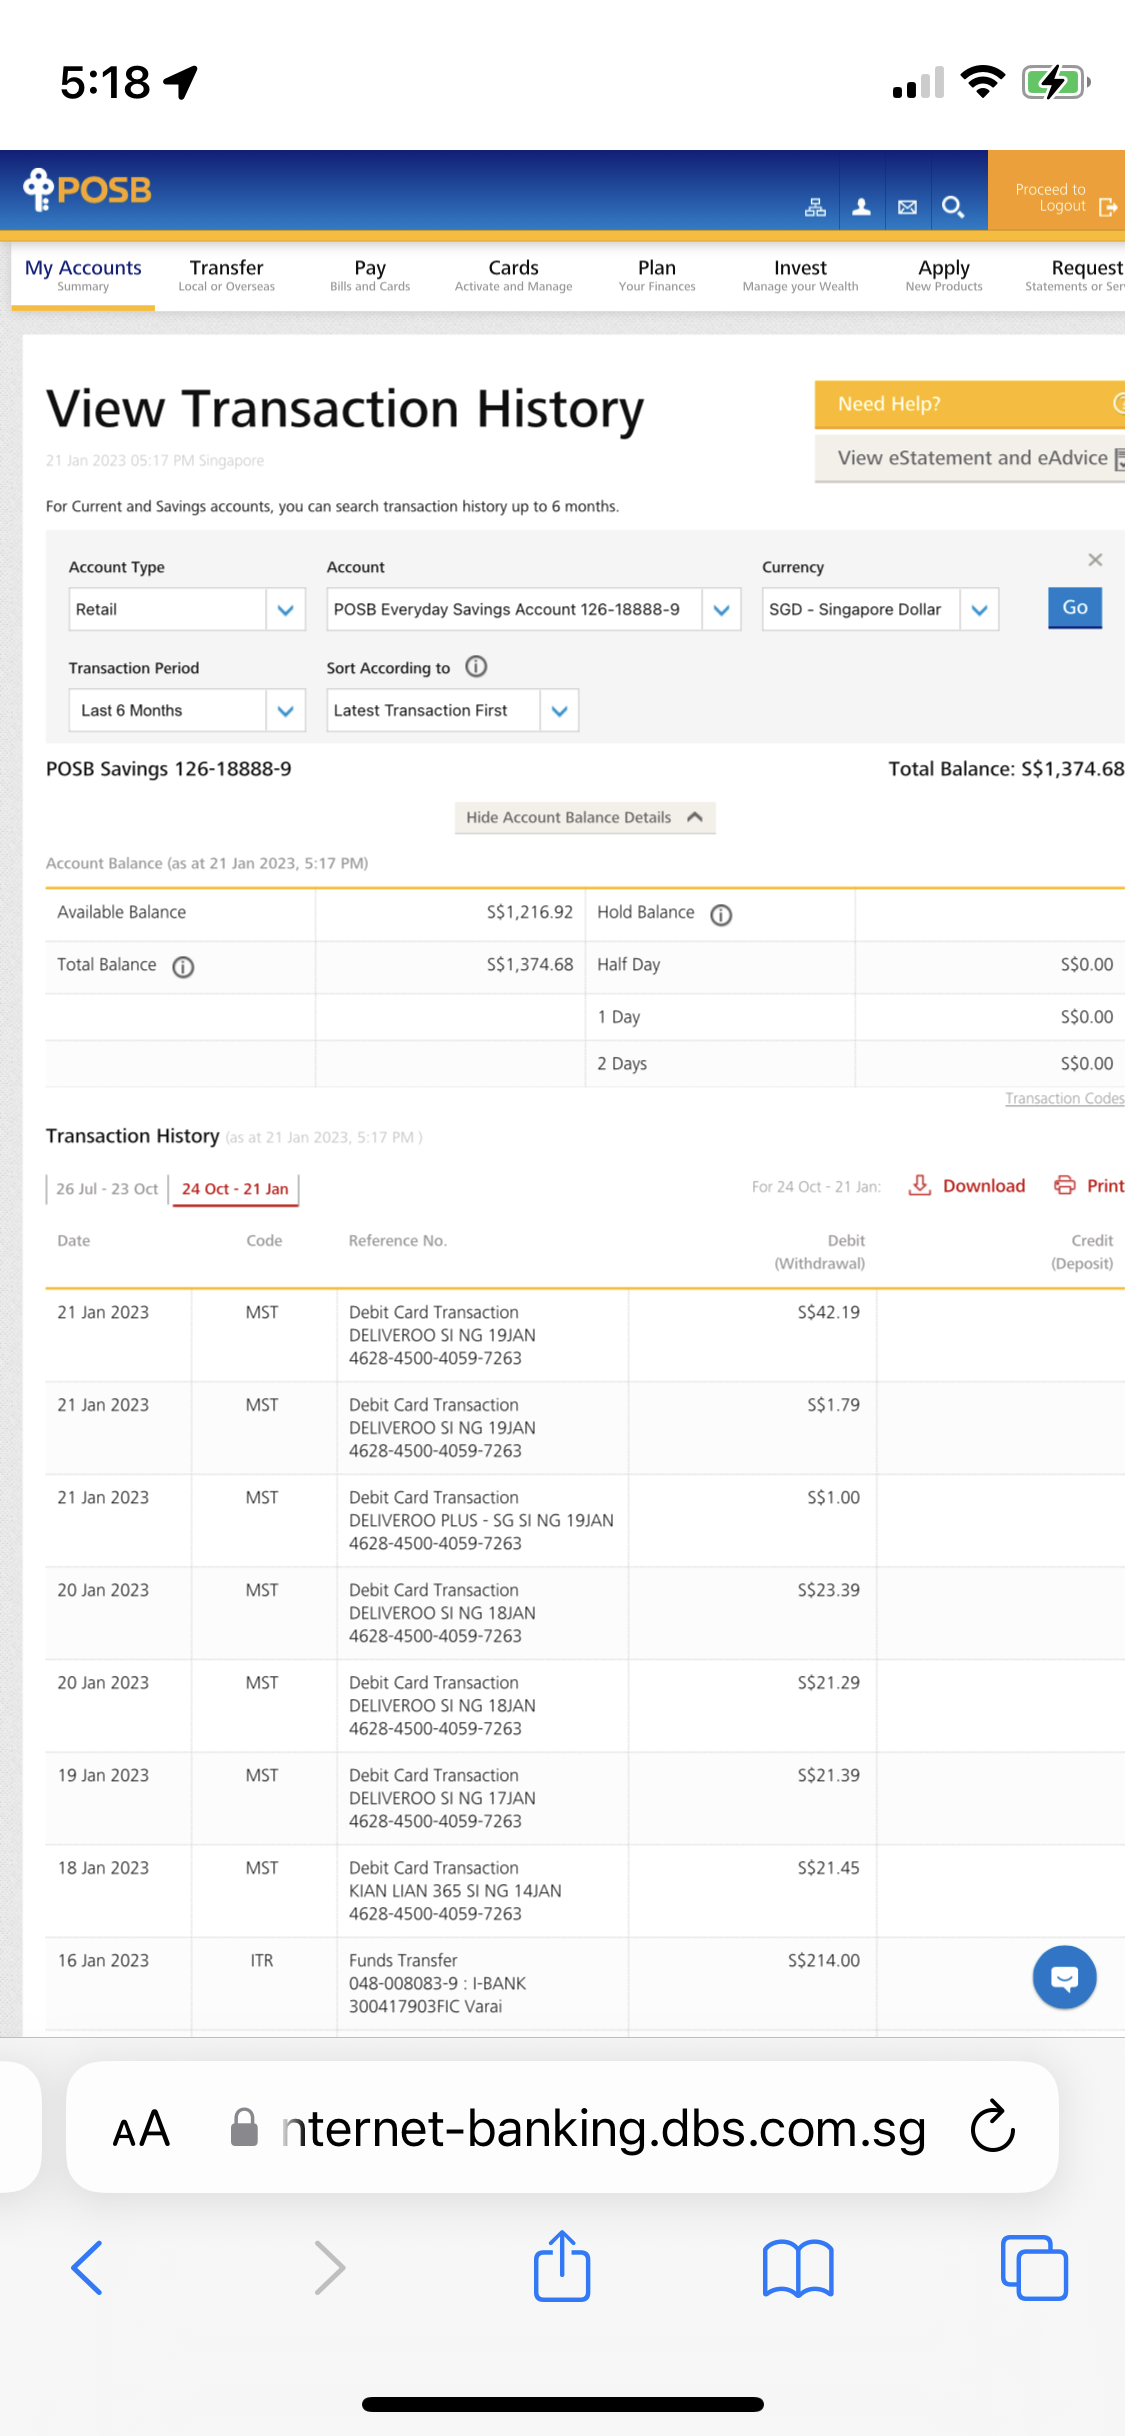Tap the Safari reload icon

[993, 2126]
